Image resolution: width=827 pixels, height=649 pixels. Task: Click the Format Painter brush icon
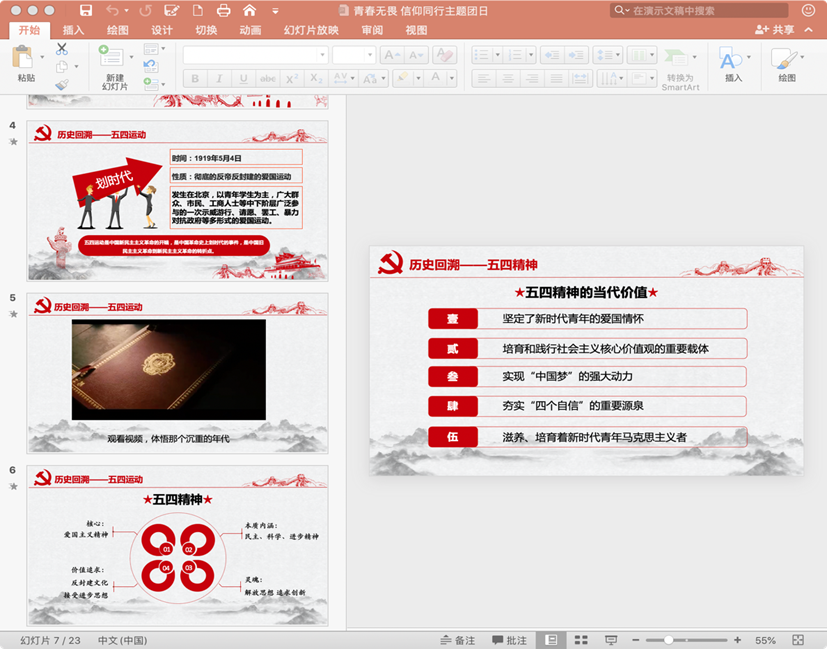coord(62,86)
